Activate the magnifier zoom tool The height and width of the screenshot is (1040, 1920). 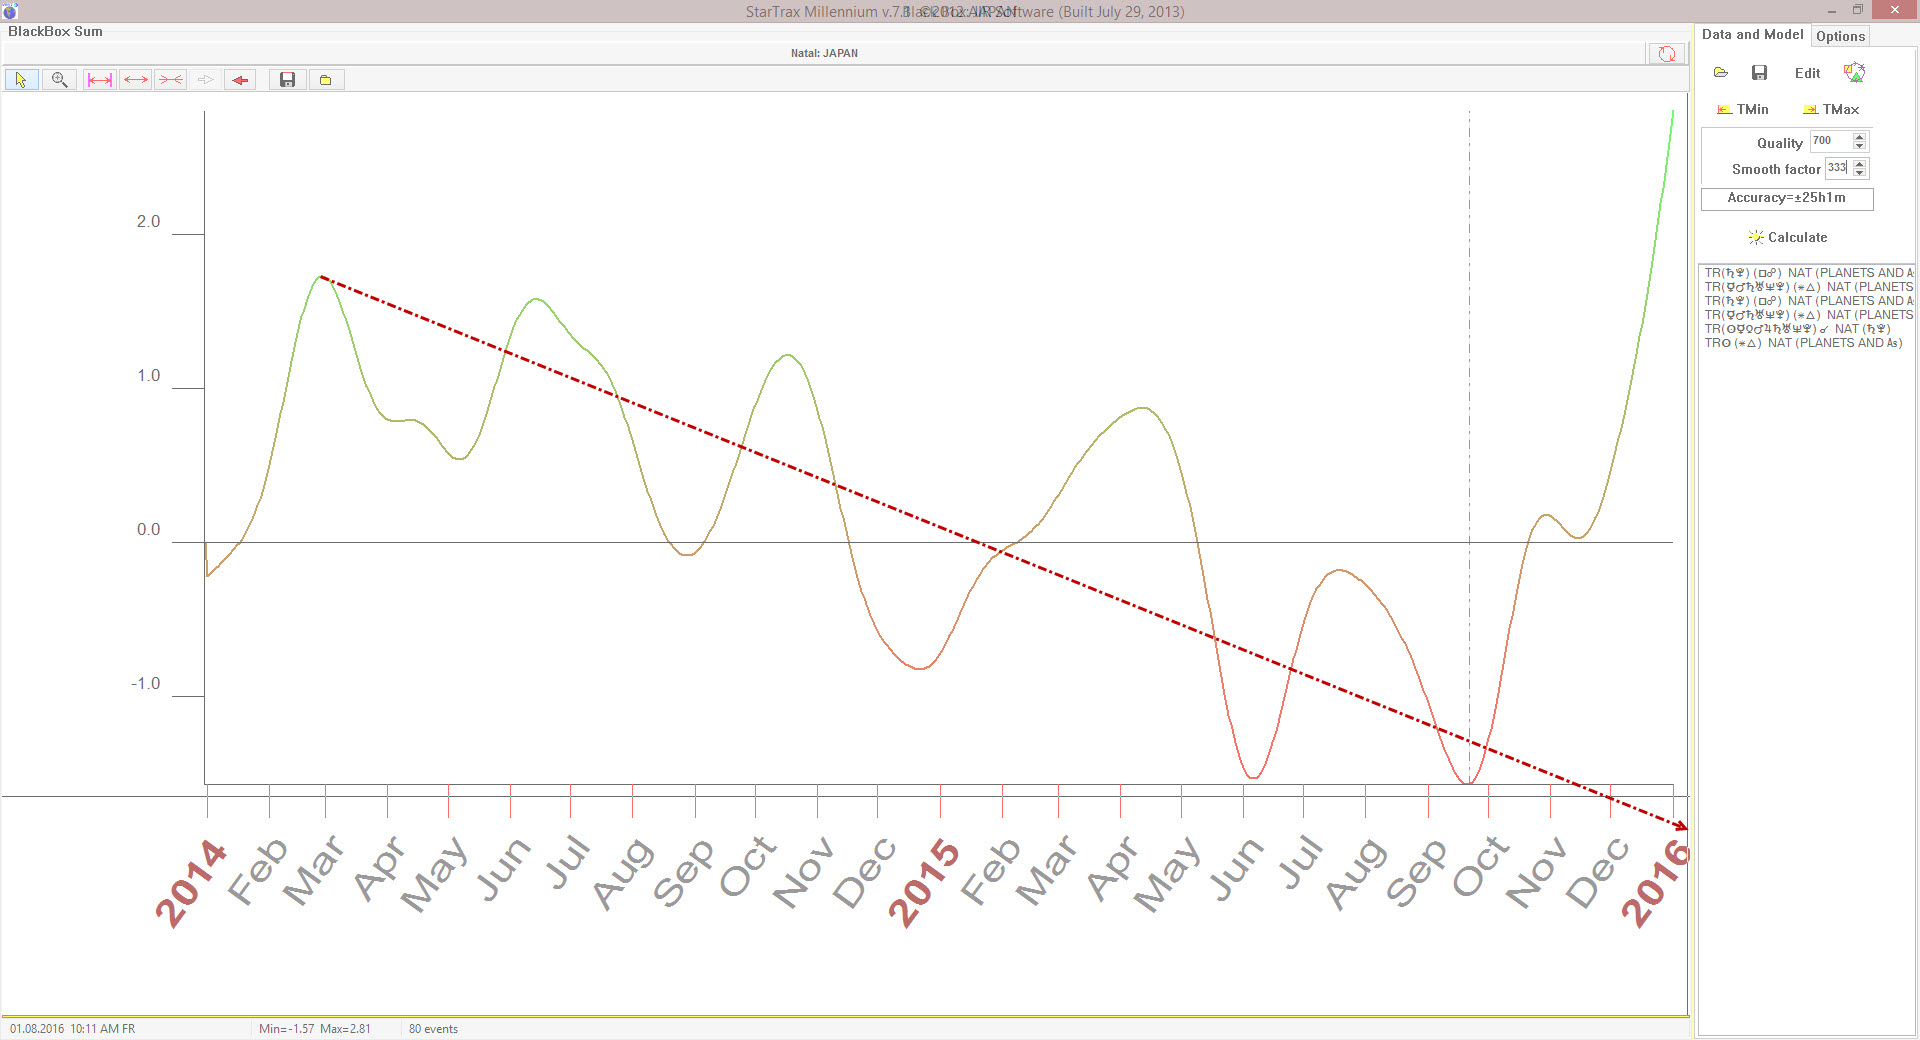tap(59, 80)
